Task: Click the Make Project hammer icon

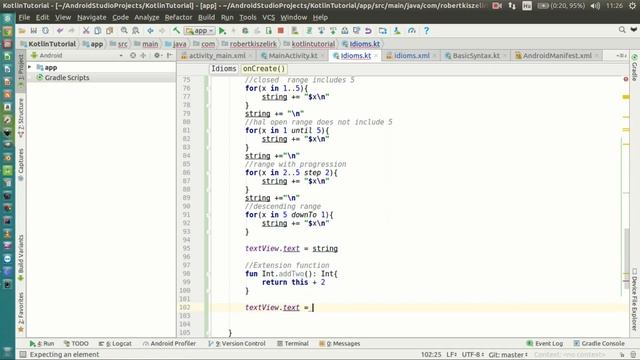Action: point(176,31)
